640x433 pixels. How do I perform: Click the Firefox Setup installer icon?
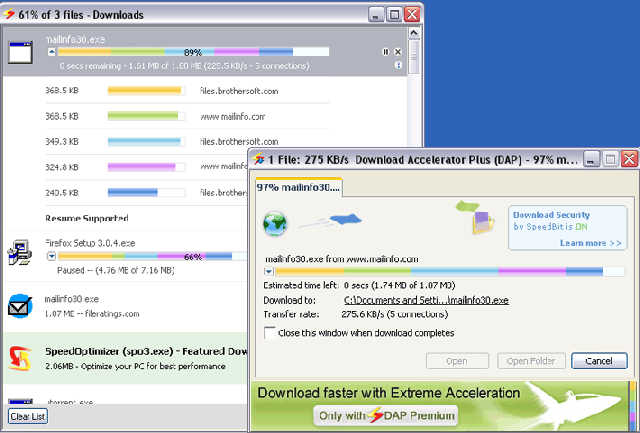tap(20, 254)
